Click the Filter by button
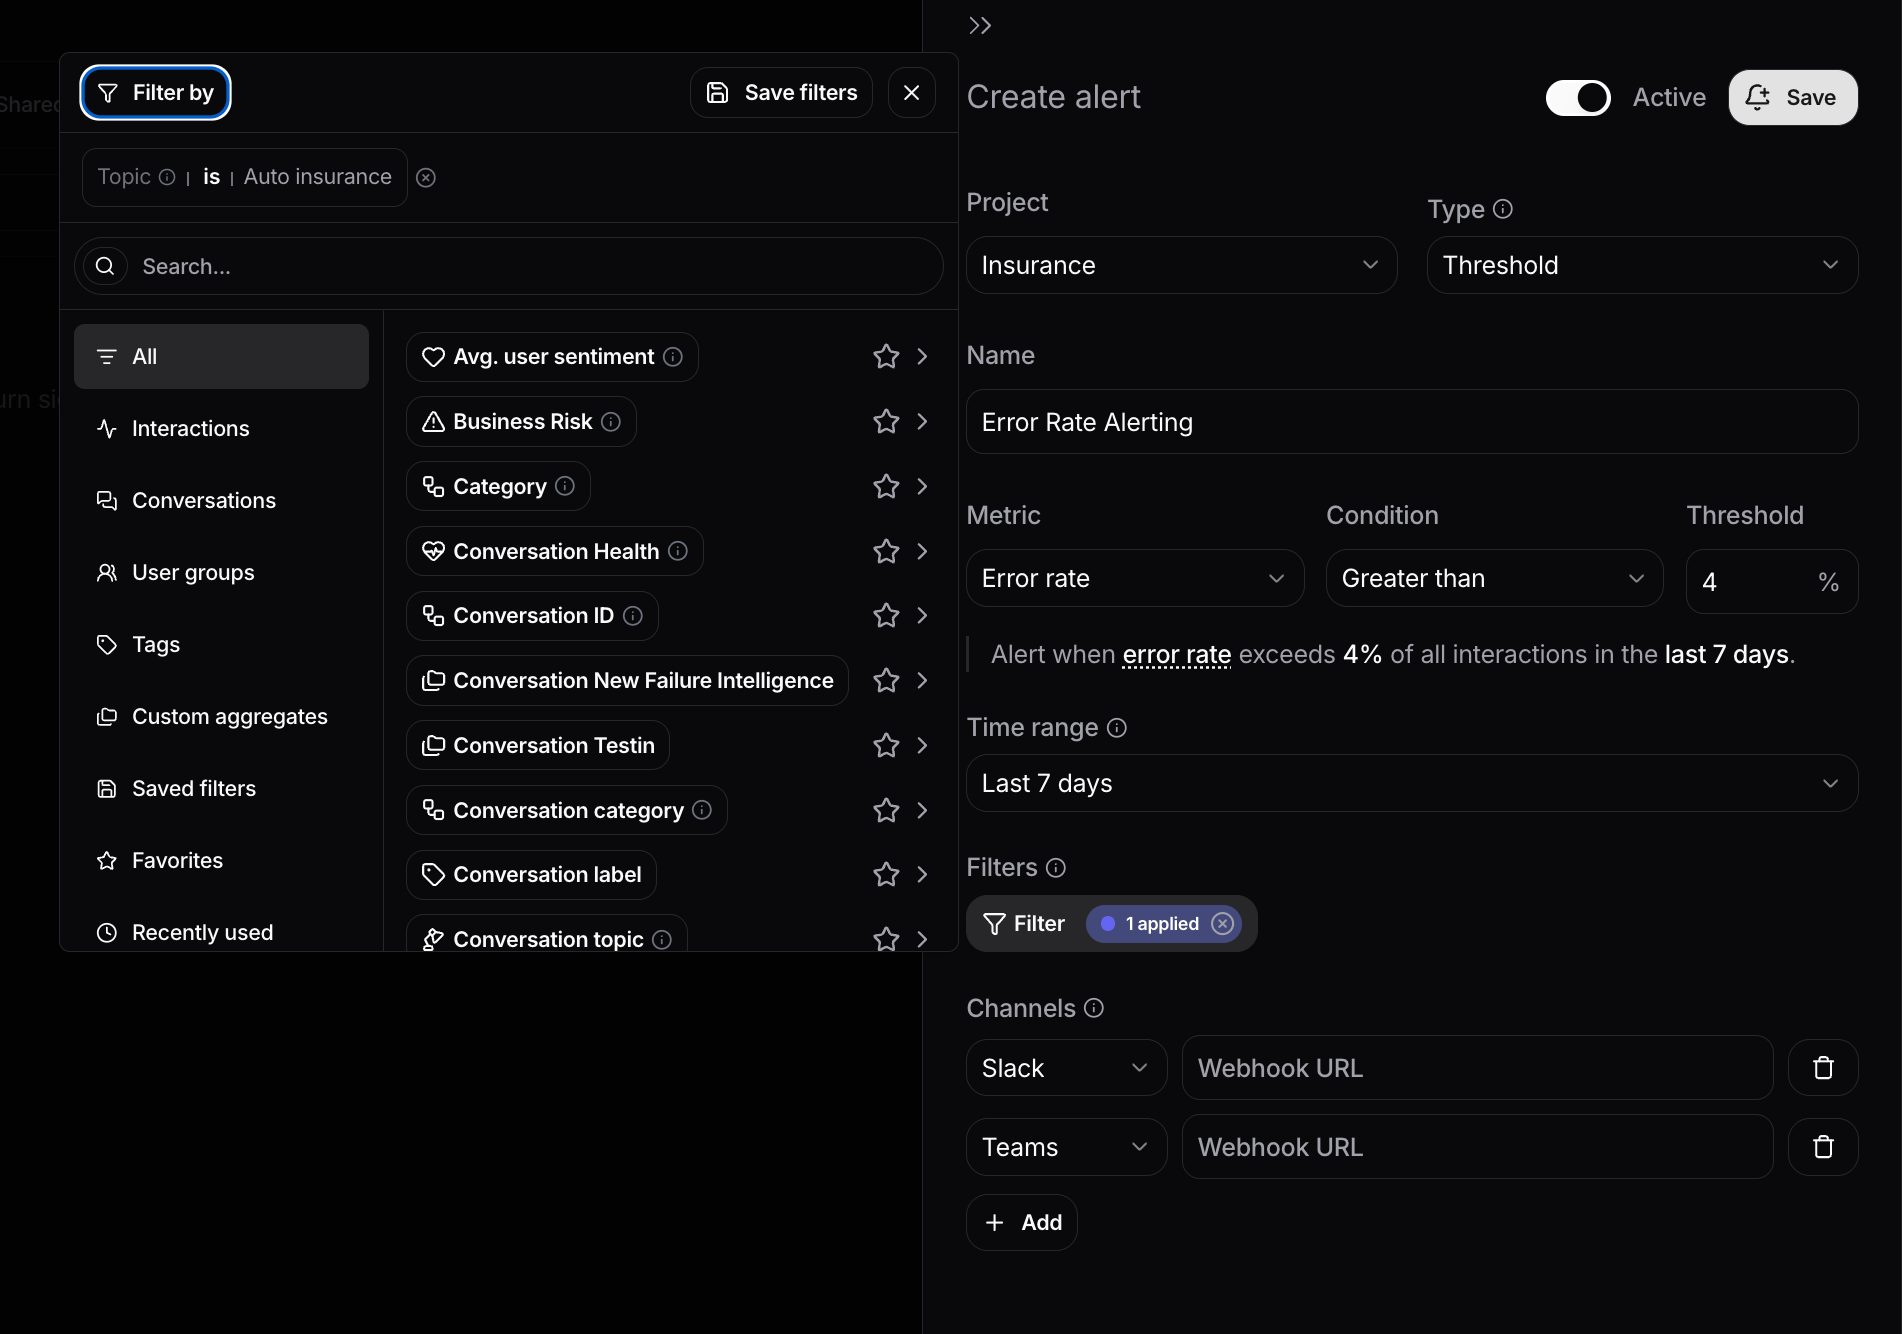 [155, 93]
